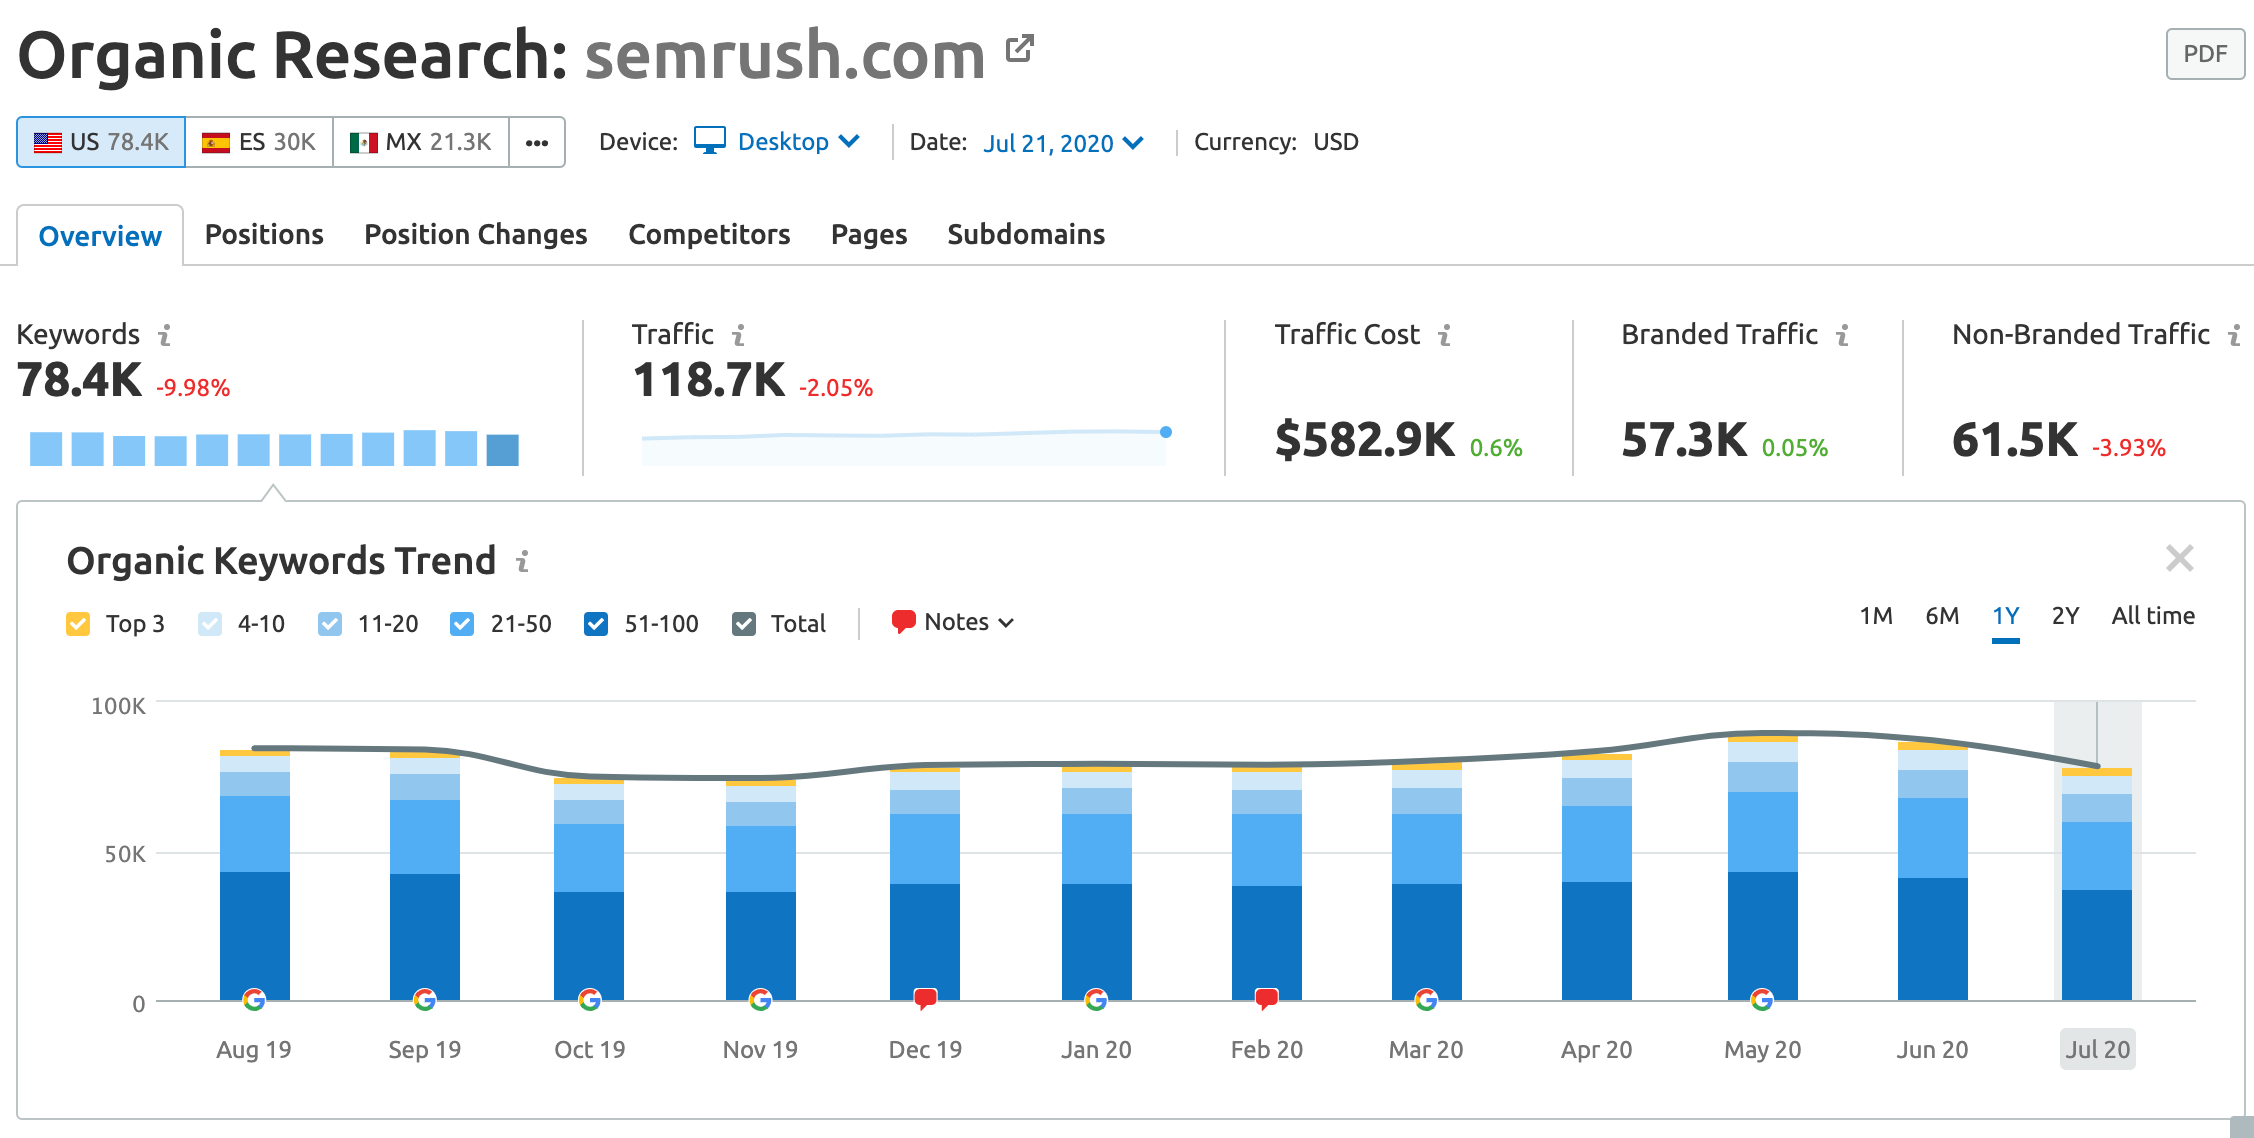Image resolution: width=2254 pixels, height=1138 pixels.
Task: Click the Google icon under the Dec 19 bar
Action: coord(925,997)
